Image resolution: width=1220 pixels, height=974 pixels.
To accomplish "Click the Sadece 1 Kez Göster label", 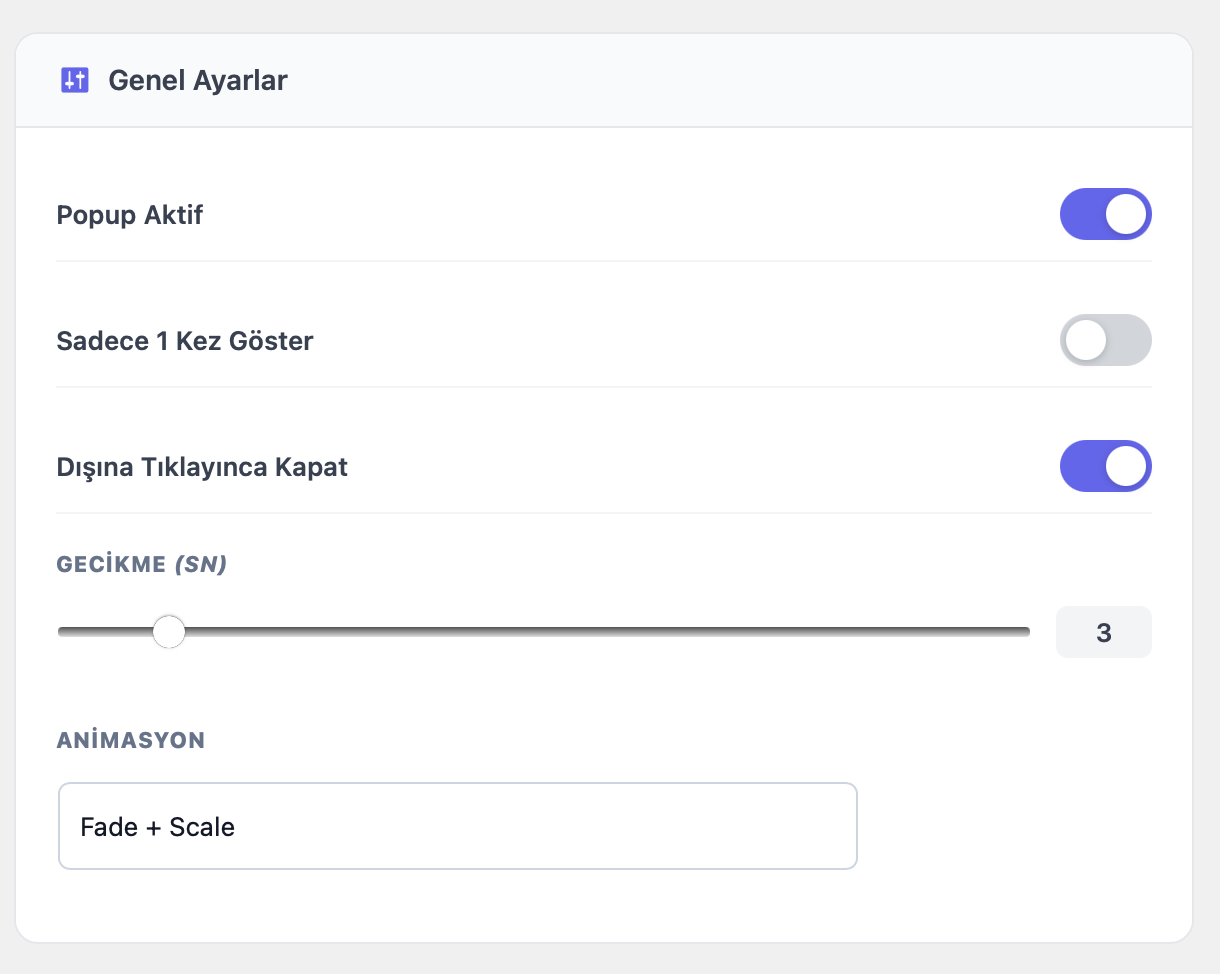I will click(185, 341).
